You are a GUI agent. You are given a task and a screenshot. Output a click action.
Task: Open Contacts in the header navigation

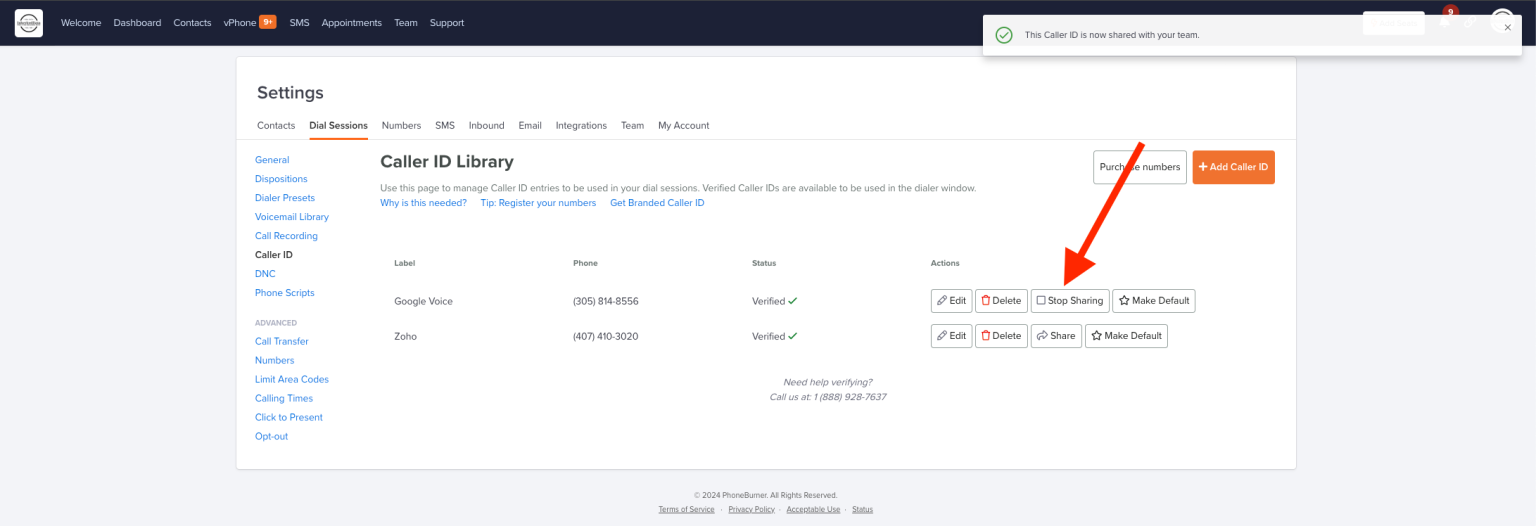pos(192,23)
